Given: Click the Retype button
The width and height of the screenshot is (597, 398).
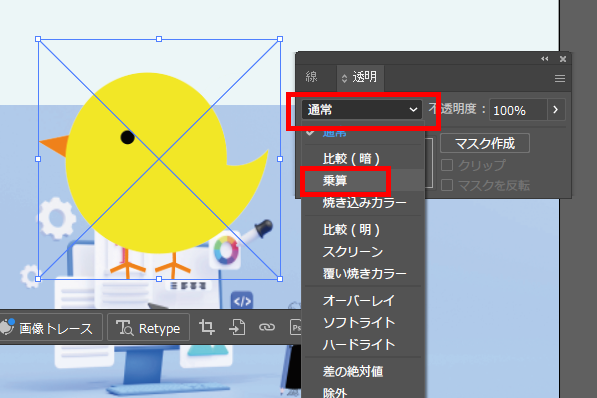Looking at the screenshot, I should click(148, 328).
